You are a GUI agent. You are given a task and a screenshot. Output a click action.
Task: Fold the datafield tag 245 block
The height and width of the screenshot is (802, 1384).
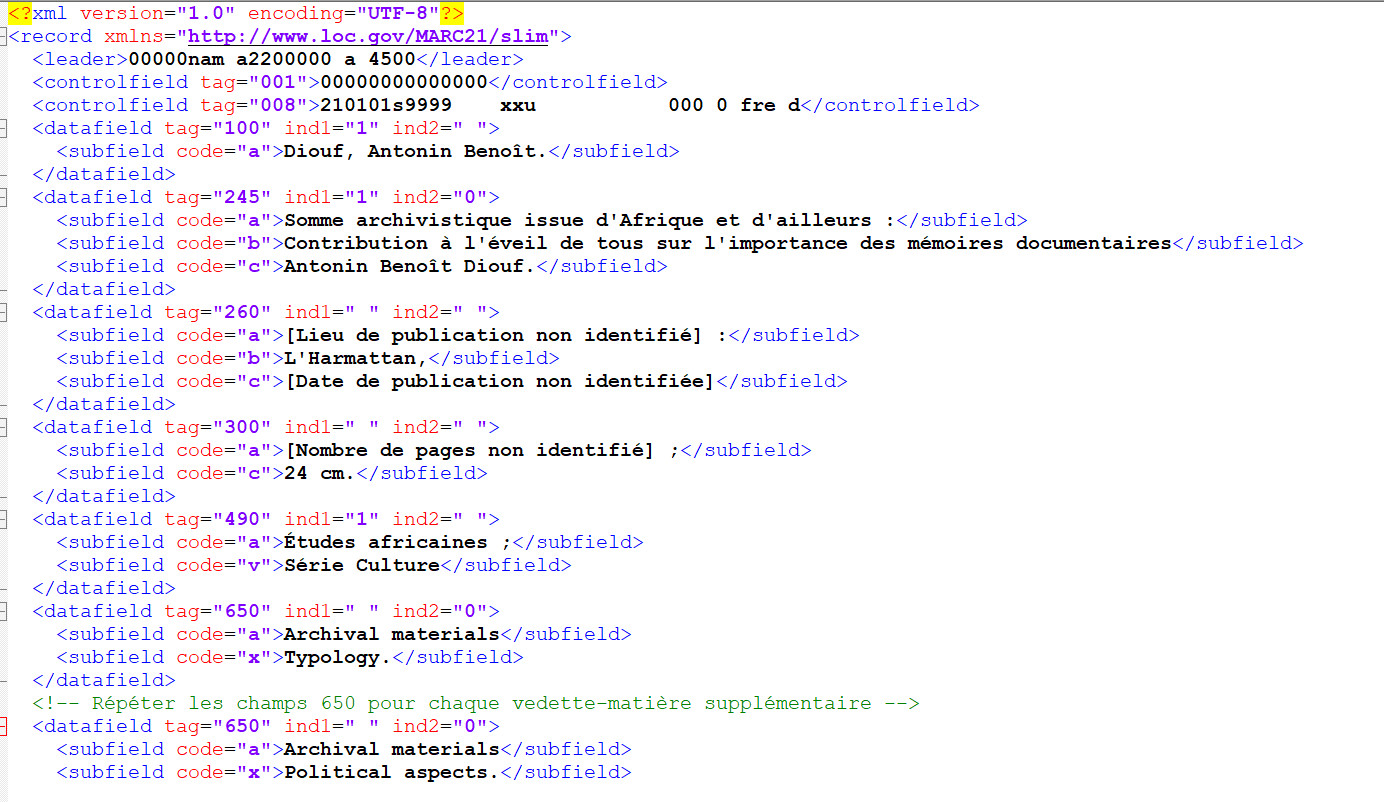point(3,197)
